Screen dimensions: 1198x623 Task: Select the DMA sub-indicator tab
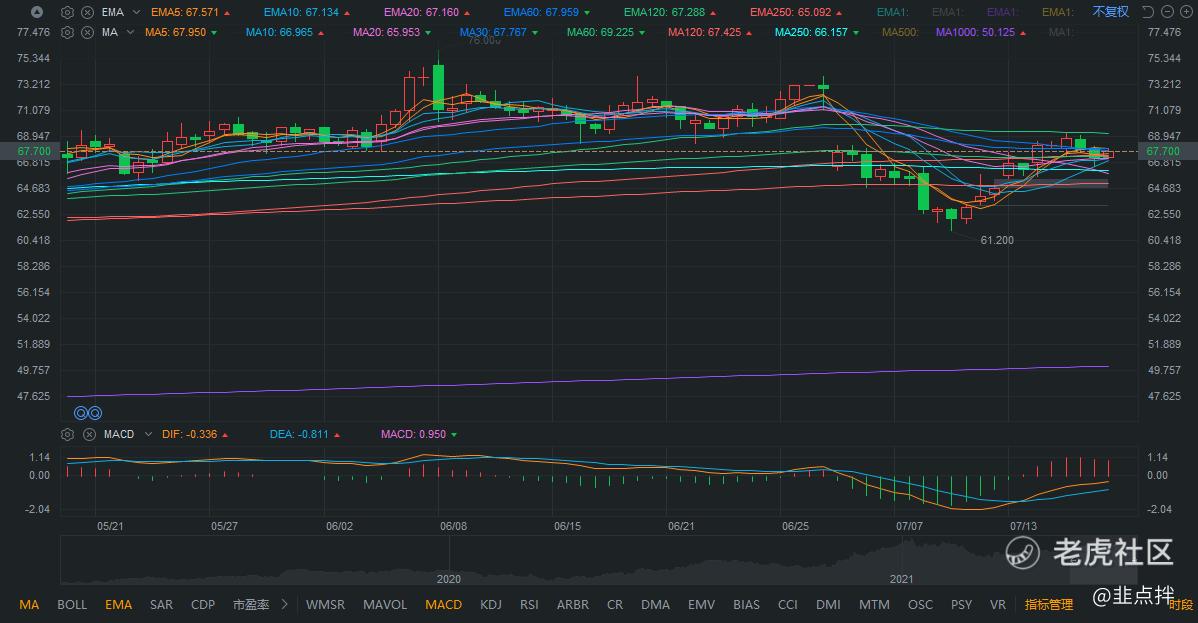pos(656,605)
